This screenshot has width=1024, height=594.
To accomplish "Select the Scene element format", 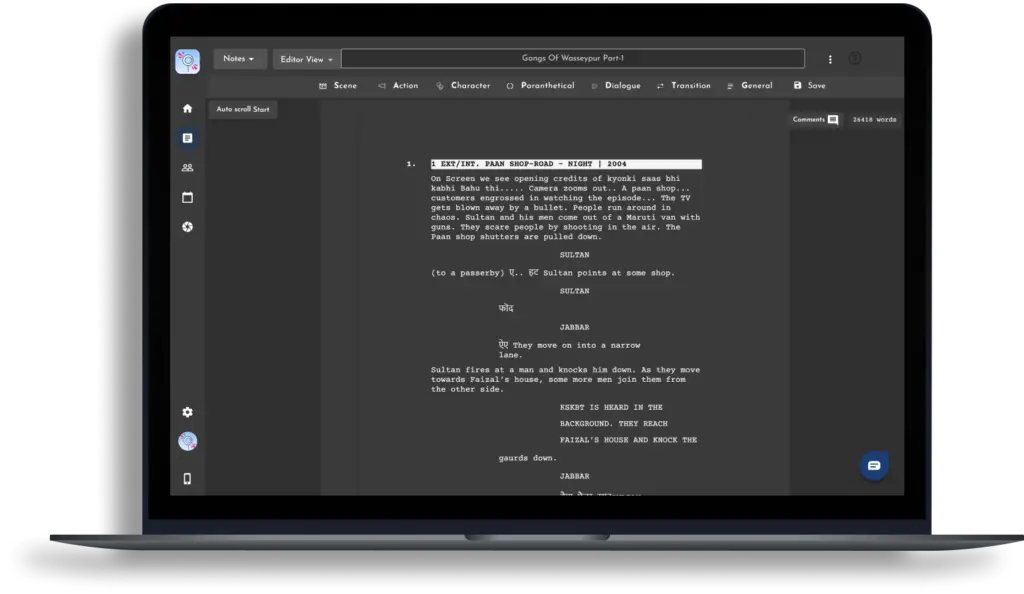I will 338,86.
